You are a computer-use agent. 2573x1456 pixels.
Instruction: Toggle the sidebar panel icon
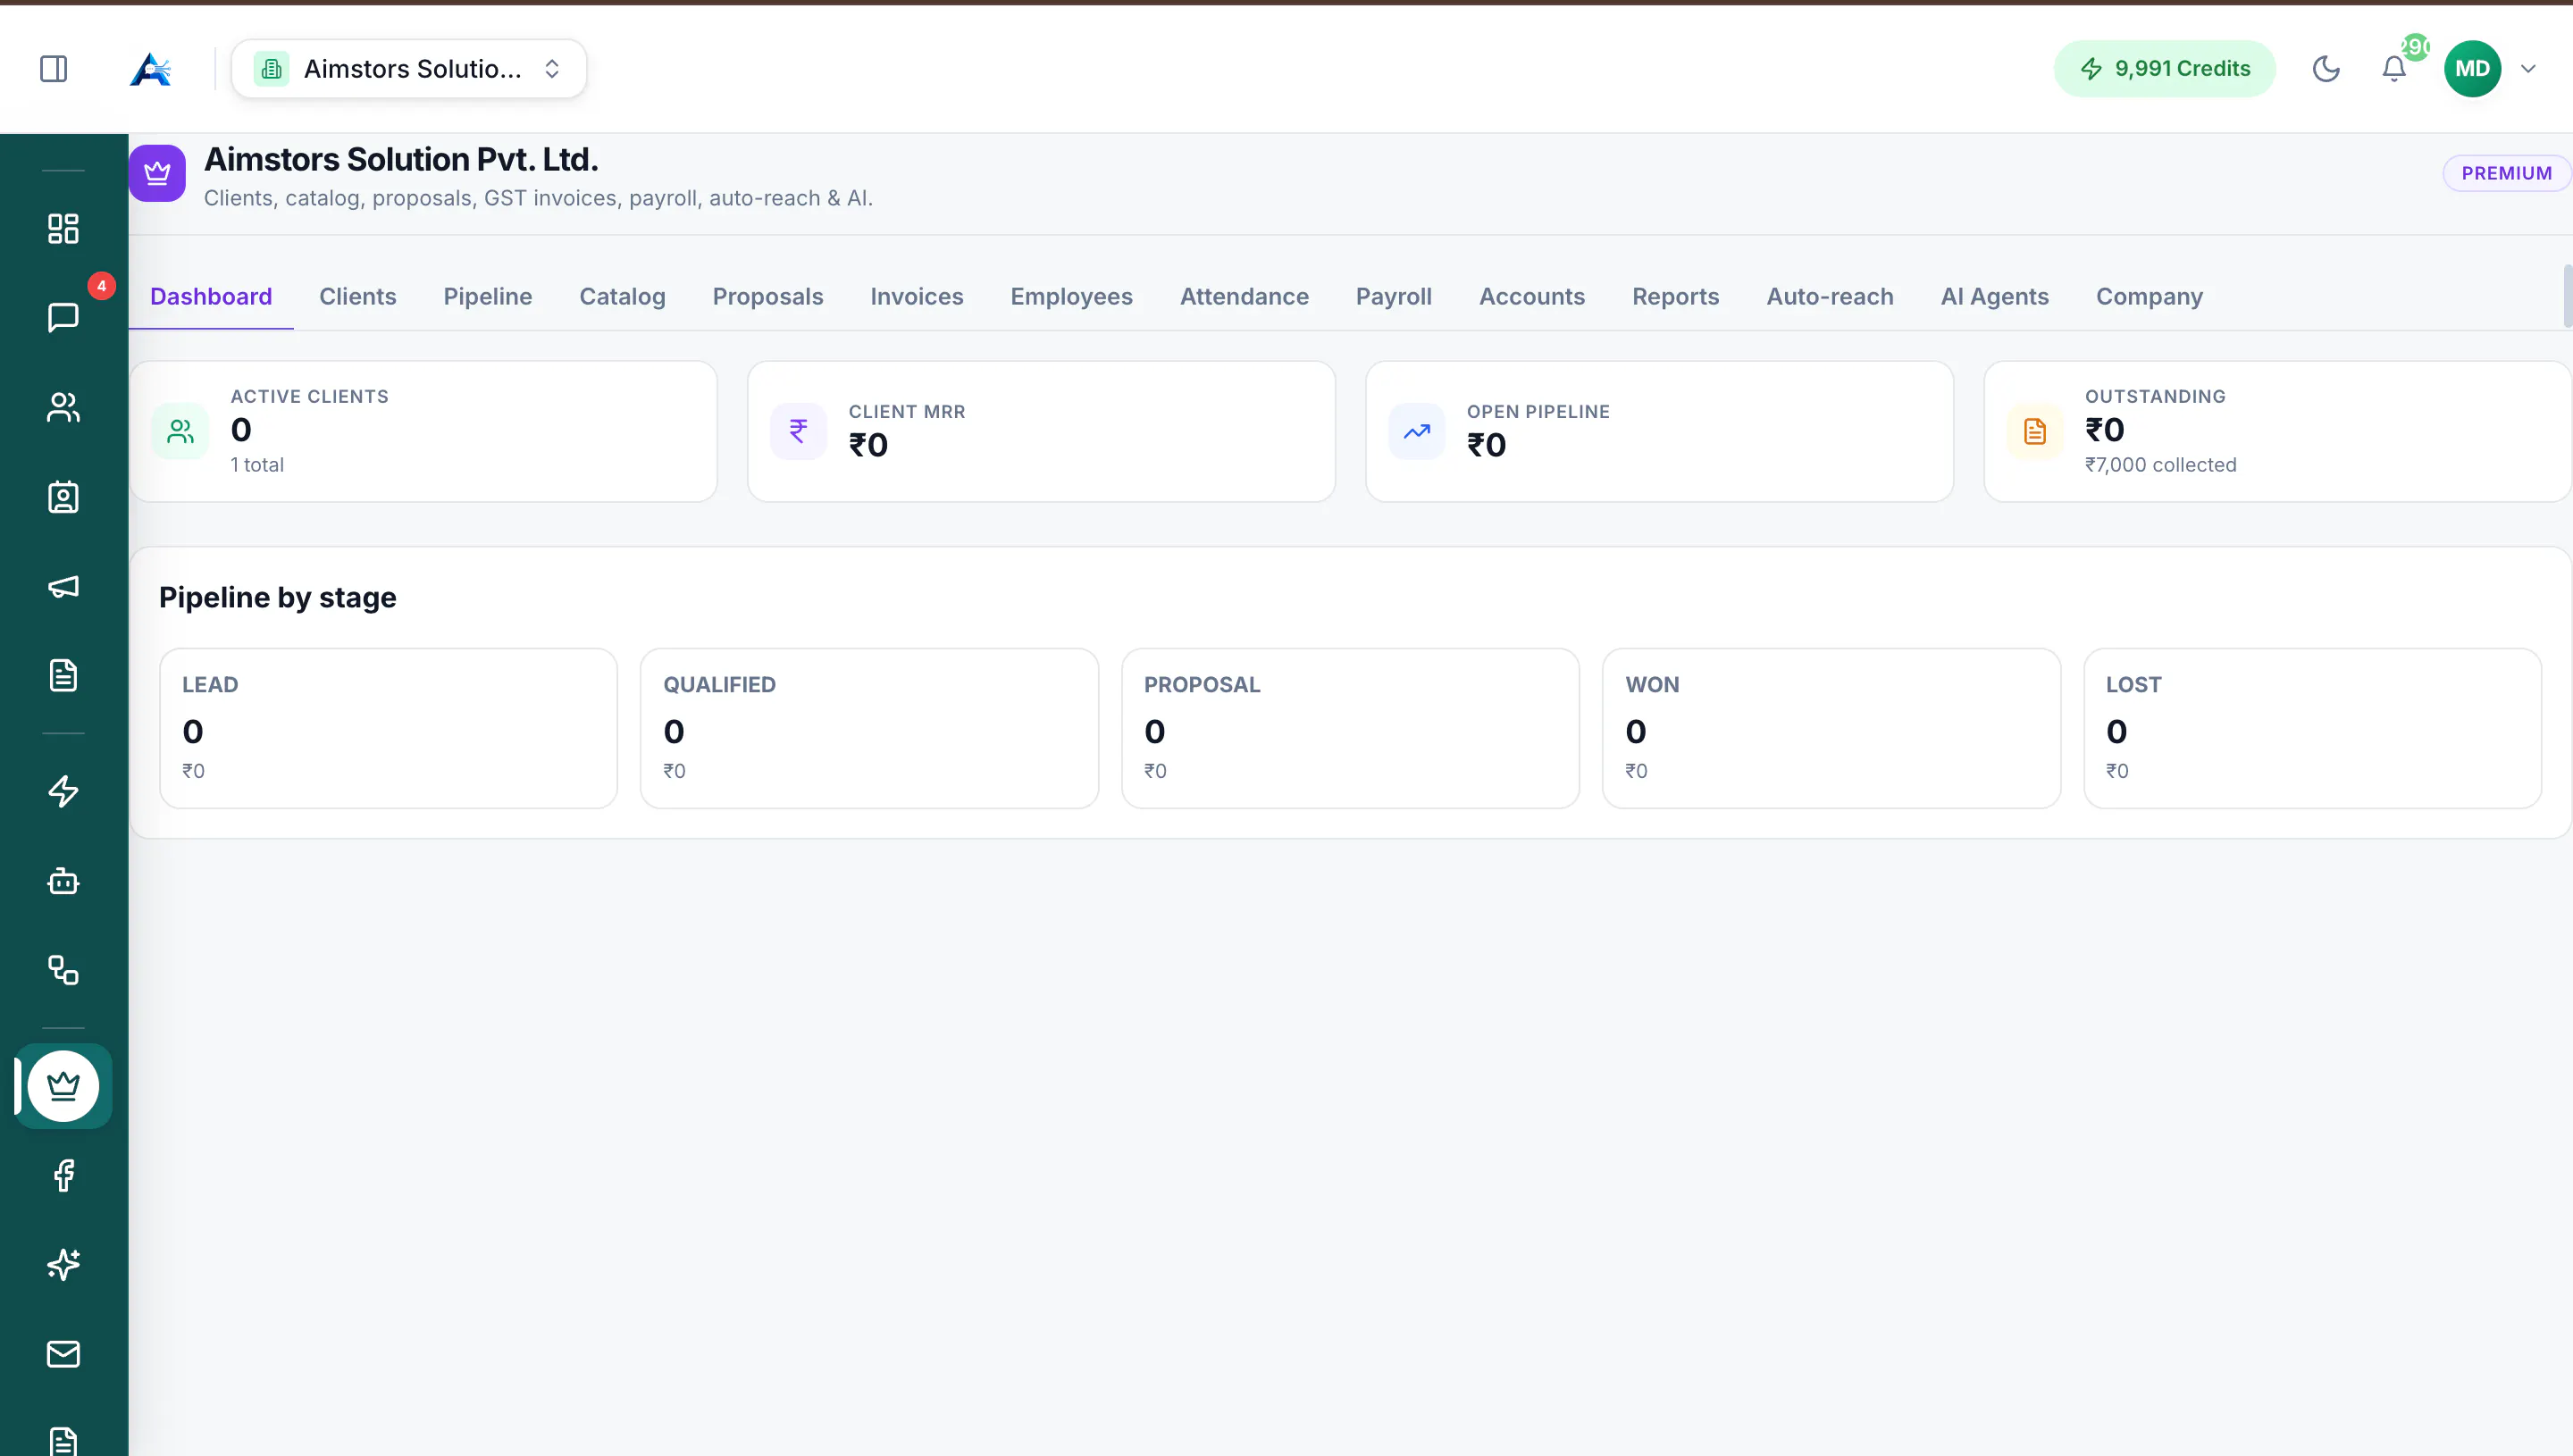coord(54,69)
